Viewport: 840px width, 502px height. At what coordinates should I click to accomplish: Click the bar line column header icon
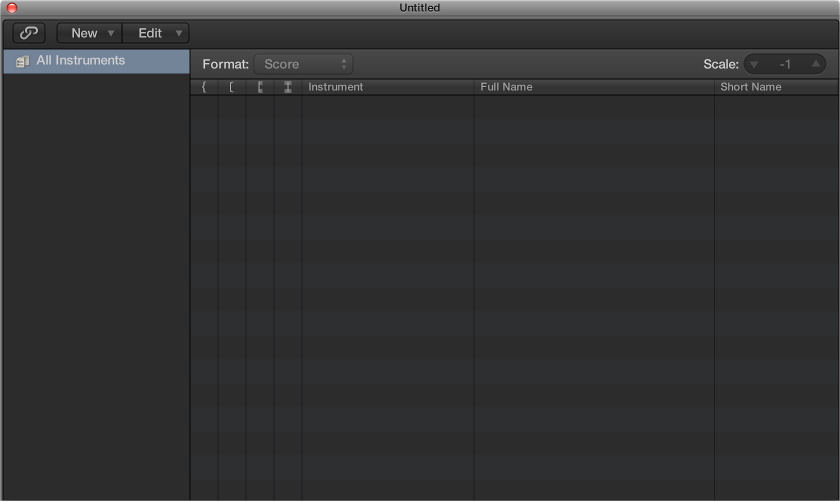pyautogui.click(x=288, y=87)
